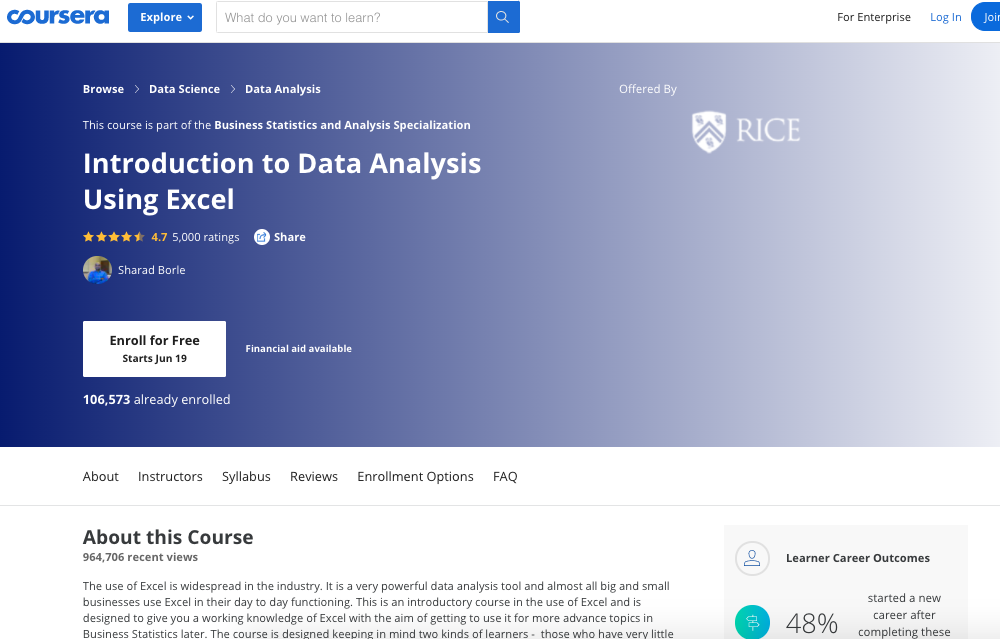Open the Financial aid available link
Screen dimensions: 1000x639
click(298, 348)
